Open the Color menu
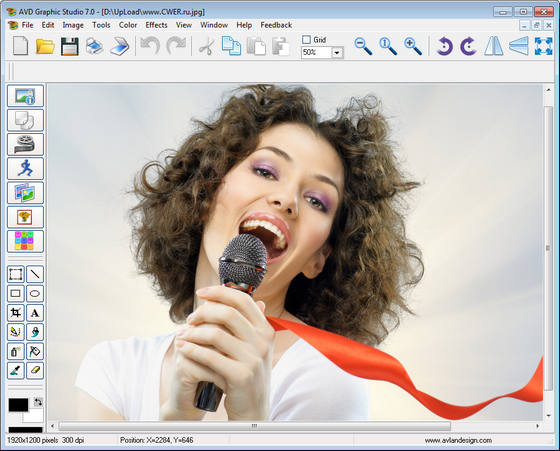The image size is (560, 451). pos(128,25)
